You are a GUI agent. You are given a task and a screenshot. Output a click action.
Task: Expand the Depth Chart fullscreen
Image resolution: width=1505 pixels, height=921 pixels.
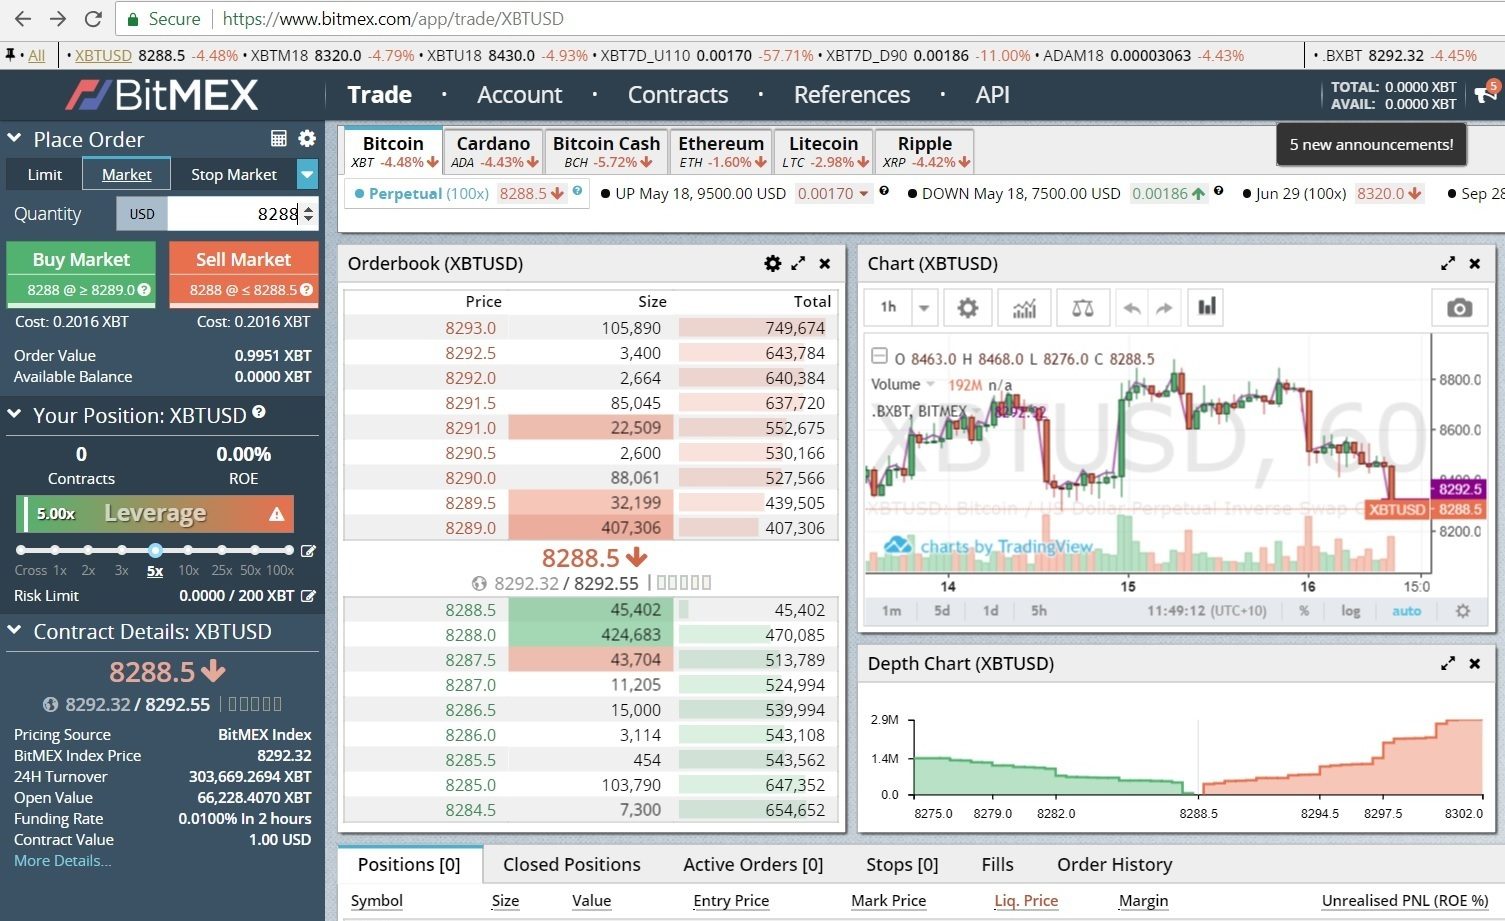click(1447, 663)
